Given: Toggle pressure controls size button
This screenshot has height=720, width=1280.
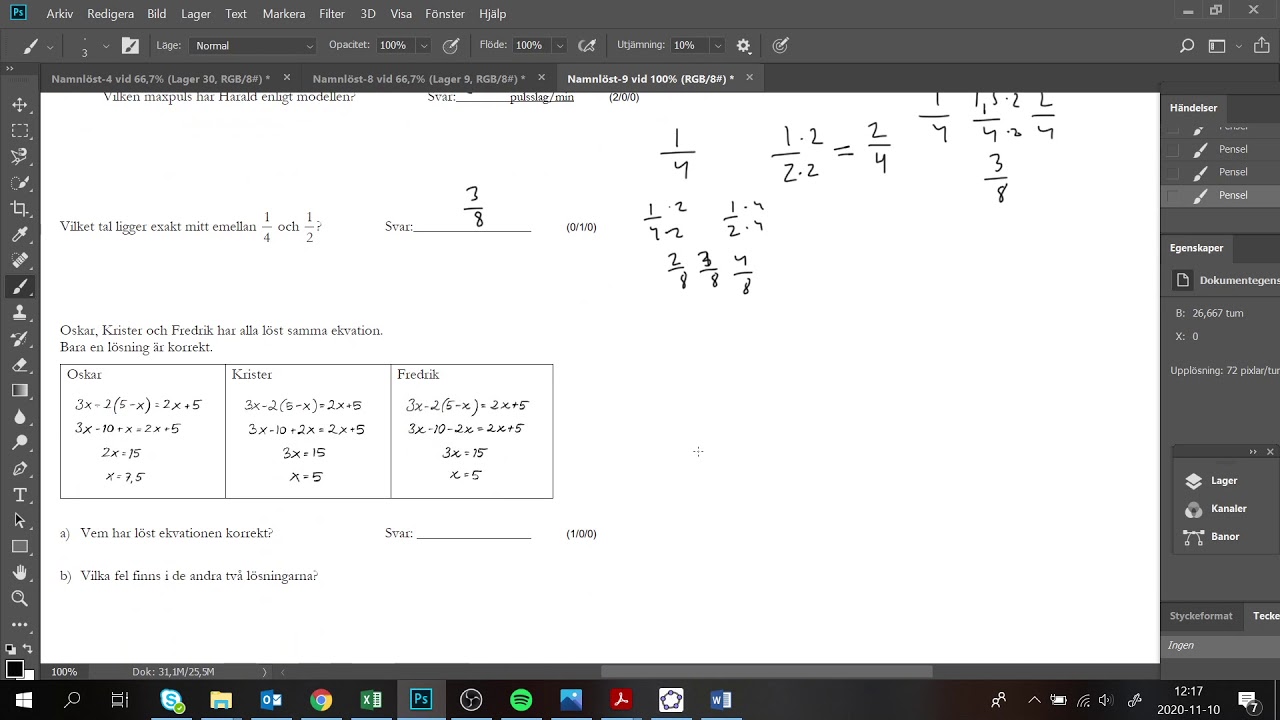Looking at the screenshot, I should [x=781, y=45].
